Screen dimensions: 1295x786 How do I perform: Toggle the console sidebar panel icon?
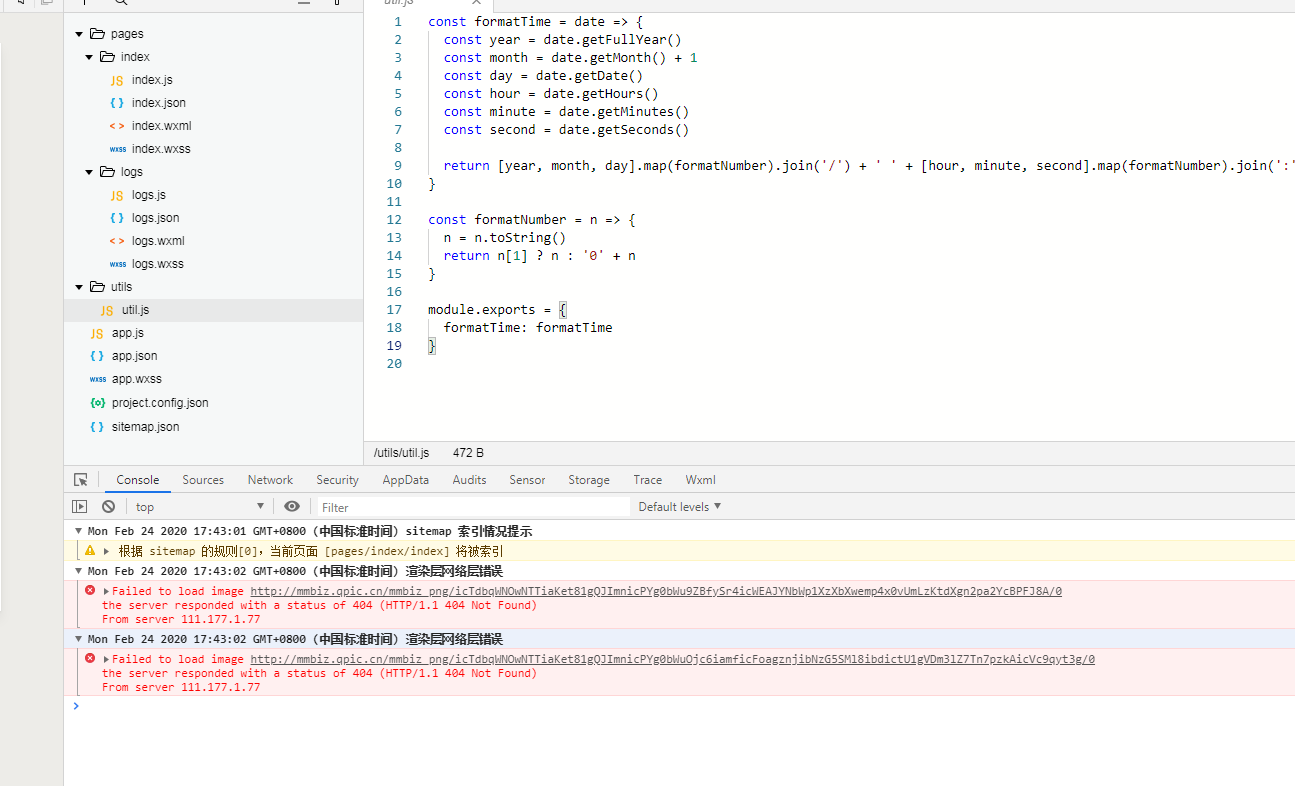pyautogui.click(x=80, y=507)
